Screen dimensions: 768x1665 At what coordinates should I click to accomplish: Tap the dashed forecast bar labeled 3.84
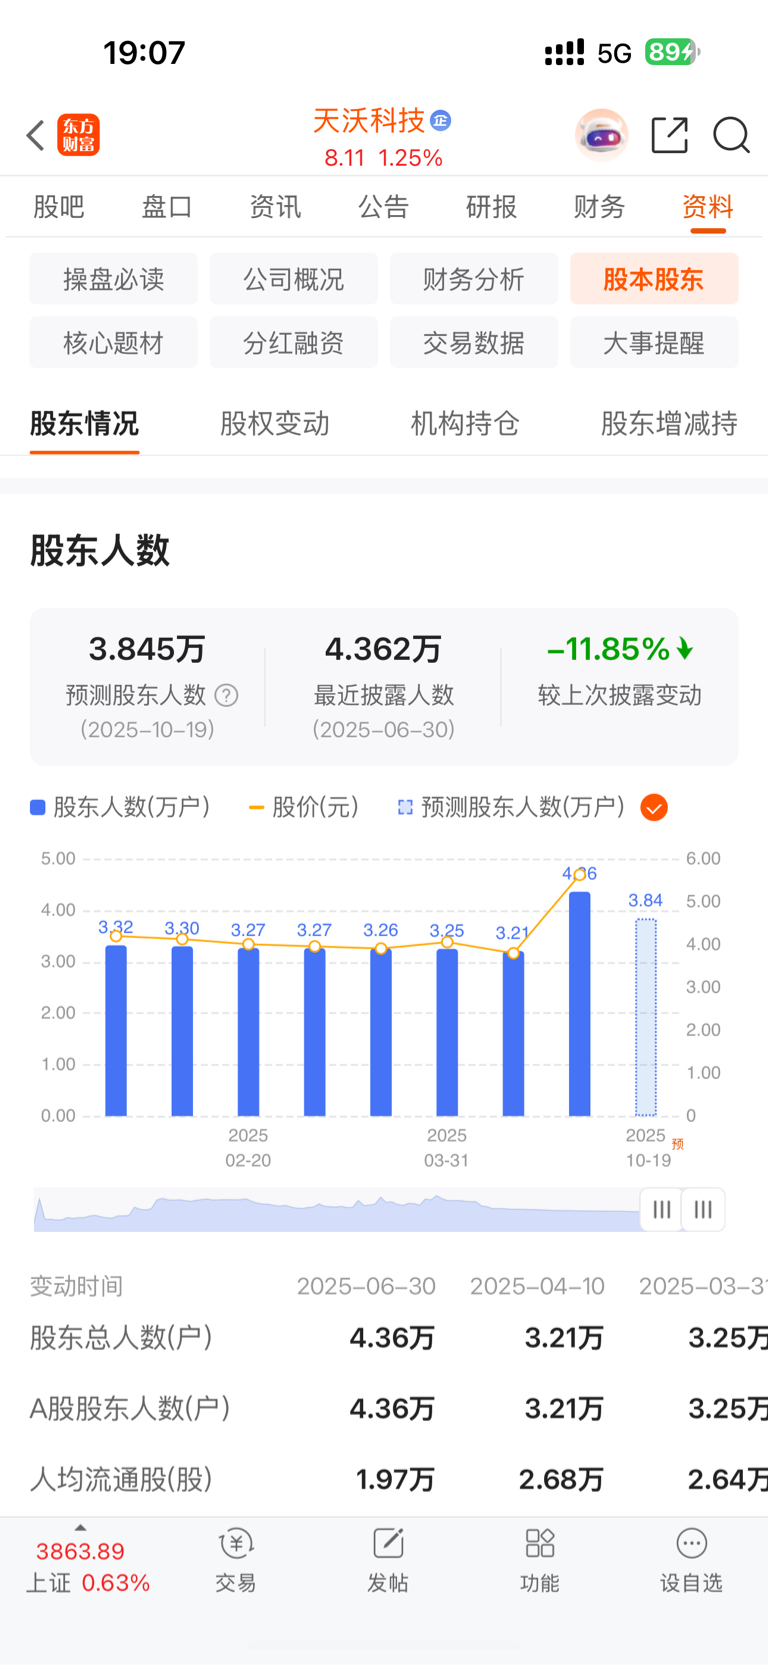click(646, 1017)
